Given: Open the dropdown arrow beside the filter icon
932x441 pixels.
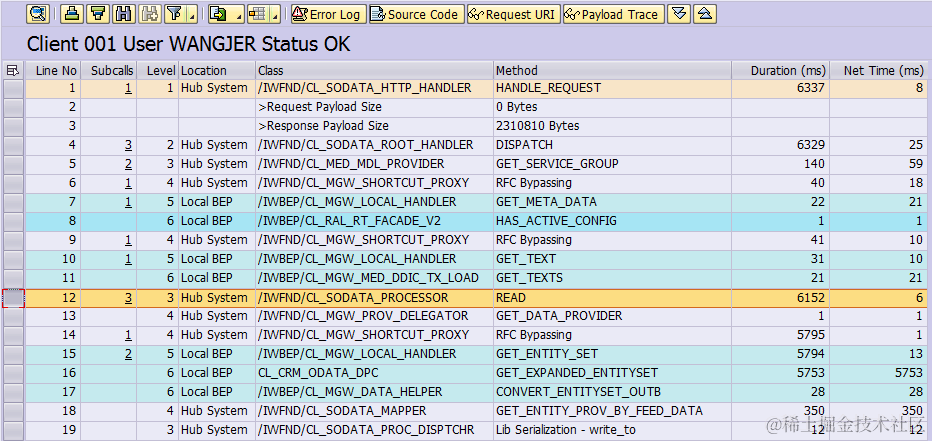Looking at the screenshot, I should [191, 14].
